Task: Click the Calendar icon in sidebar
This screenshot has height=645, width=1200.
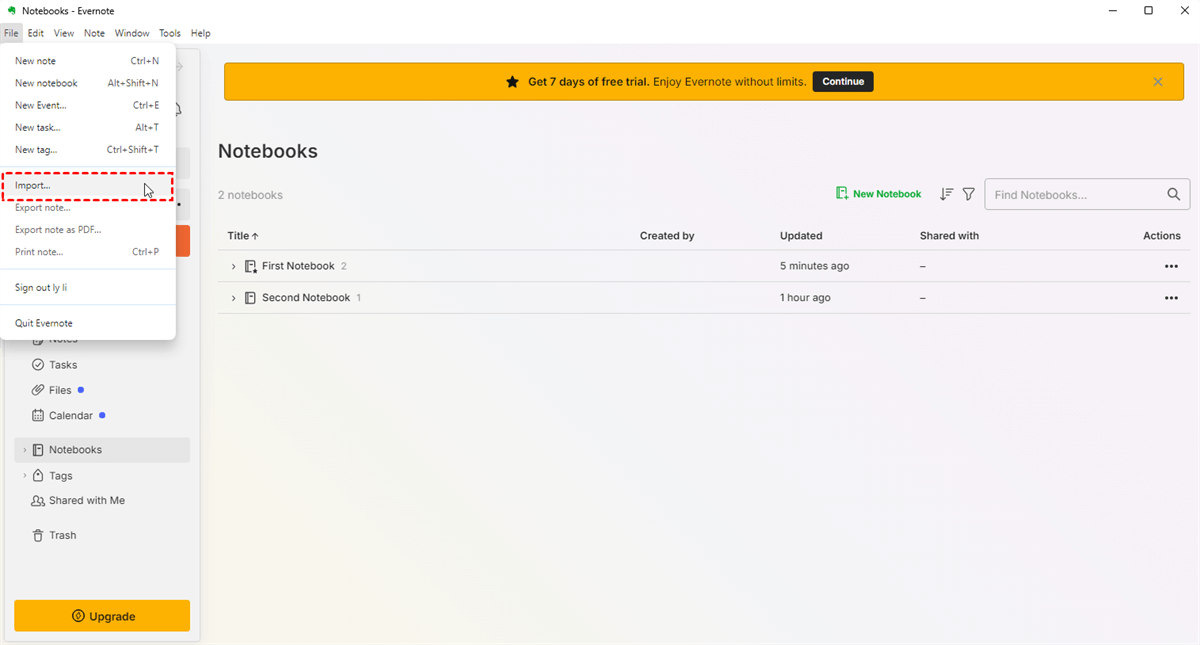Action: click(x=38, y=415)
